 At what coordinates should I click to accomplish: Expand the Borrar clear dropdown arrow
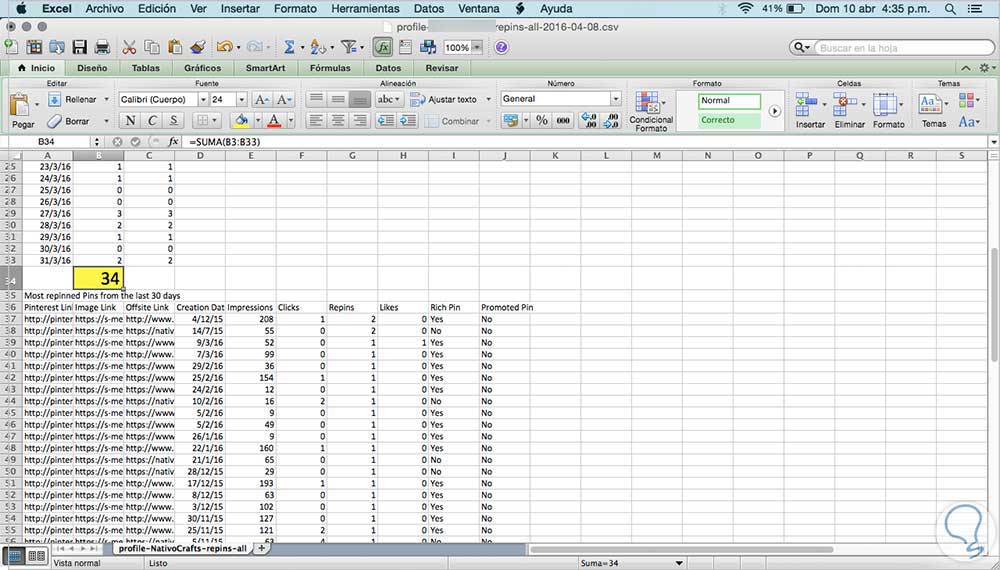(106, 121)
